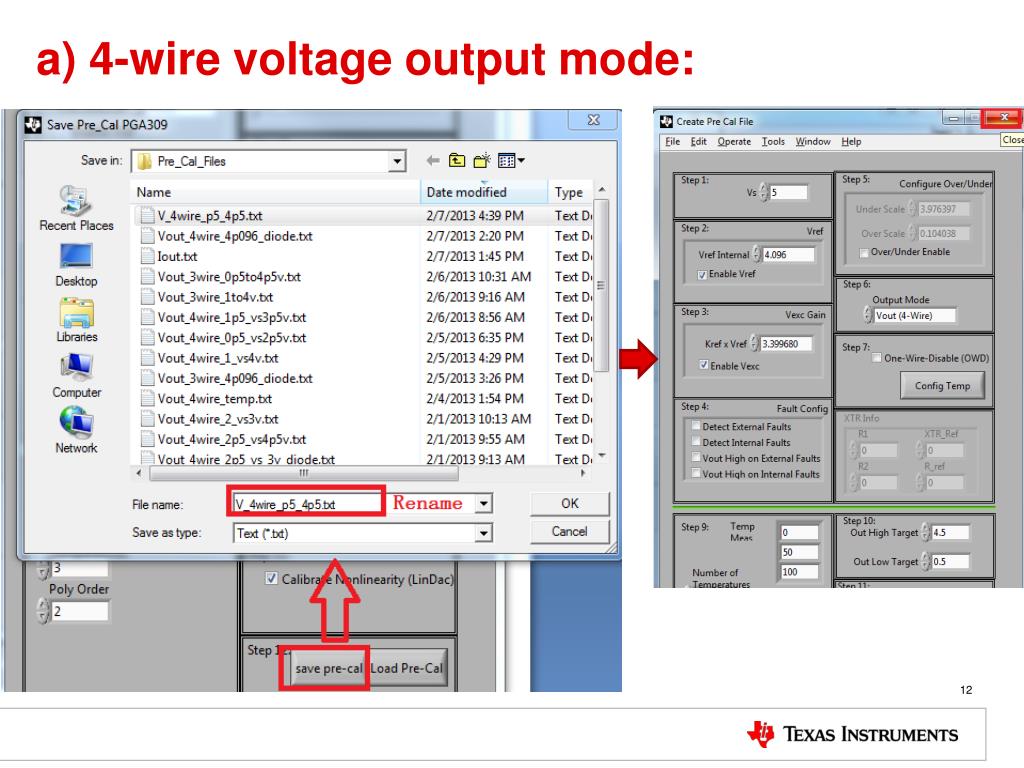This screenshot has width=1024, height=768.
Task: Select file icon of Iout.txt
Action: [148, 256]
